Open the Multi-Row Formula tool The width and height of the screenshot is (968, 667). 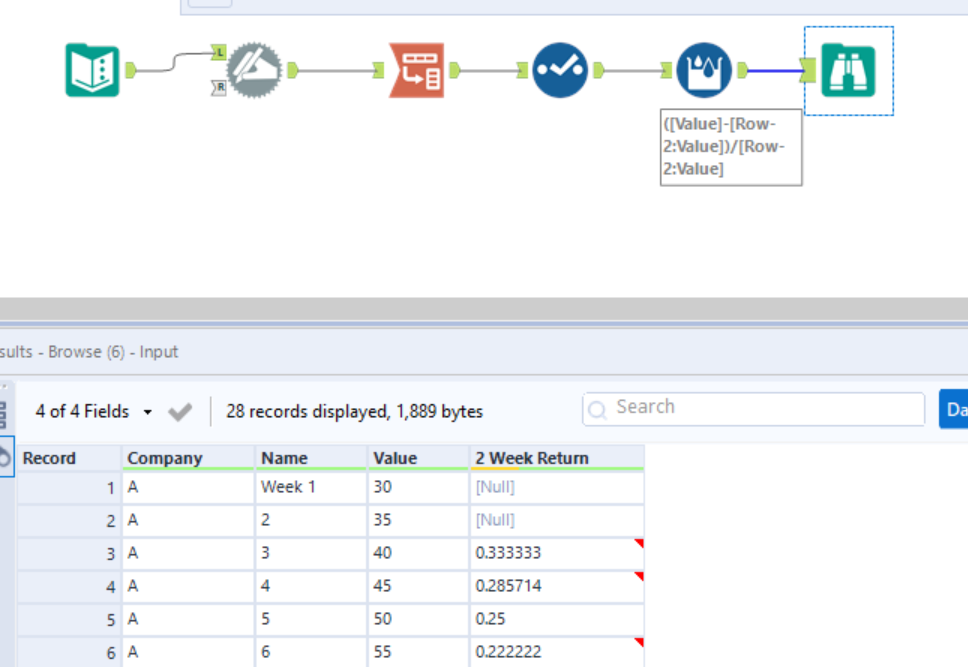[x=705, y=70]
